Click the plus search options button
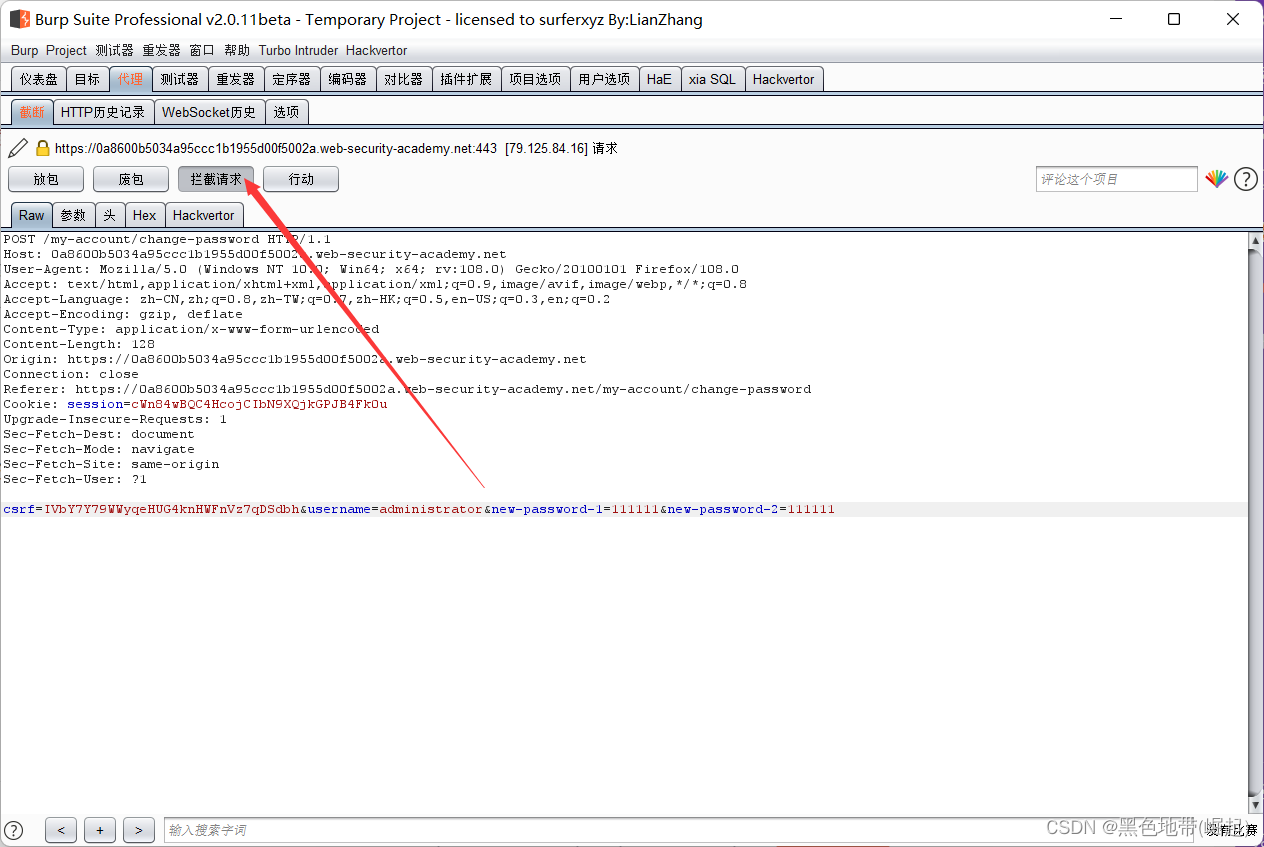 tap(100, 830)
